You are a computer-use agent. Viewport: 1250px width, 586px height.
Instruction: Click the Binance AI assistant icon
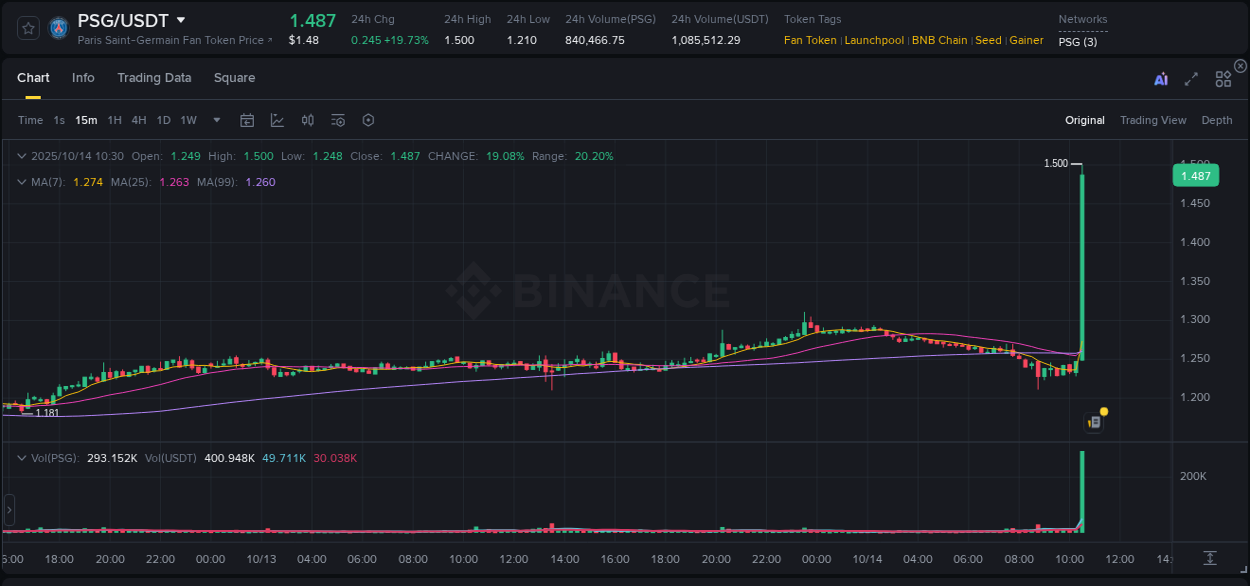pyautogui.click(x=1160, y=78)
